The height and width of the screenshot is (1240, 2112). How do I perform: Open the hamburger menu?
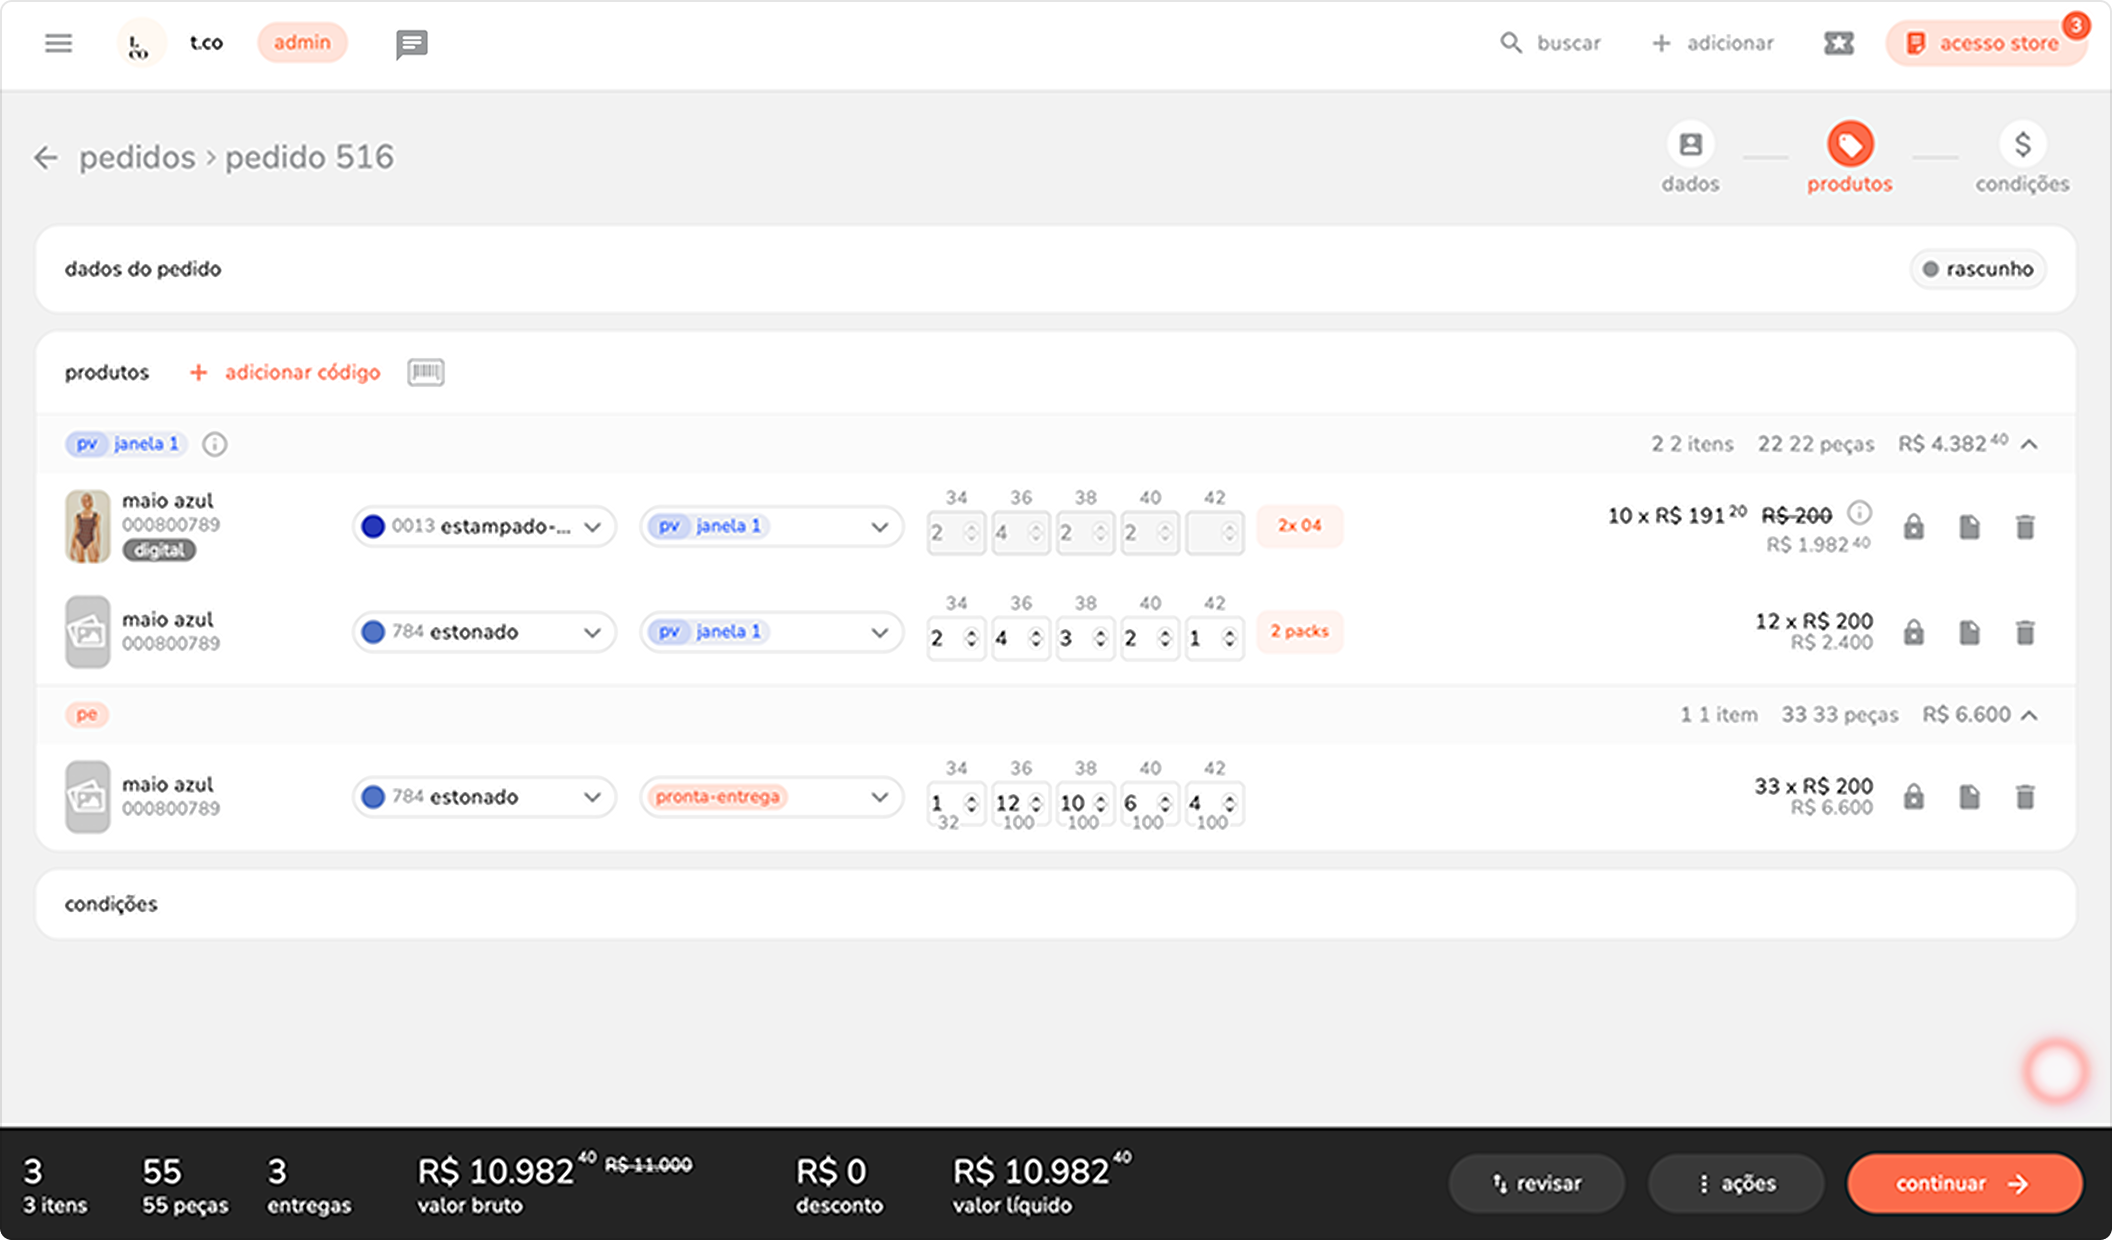coord(58,43)
